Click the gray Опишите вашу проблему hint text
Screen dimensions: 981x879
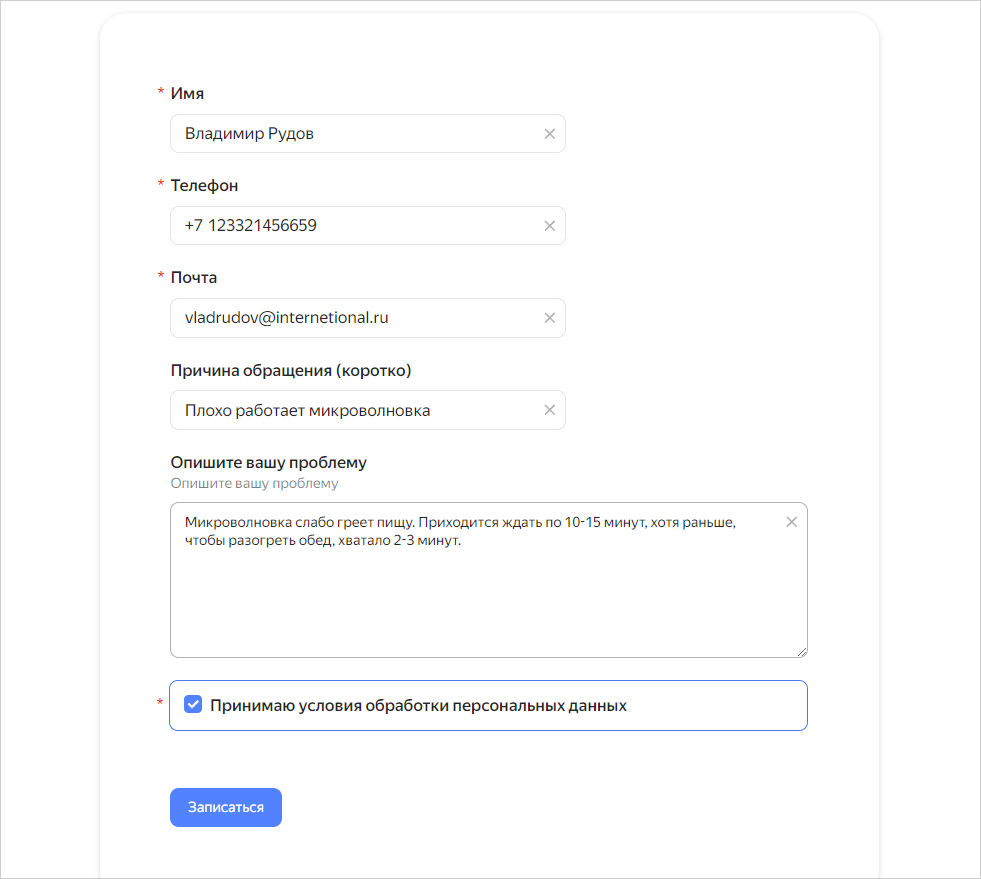coord(255,484)
